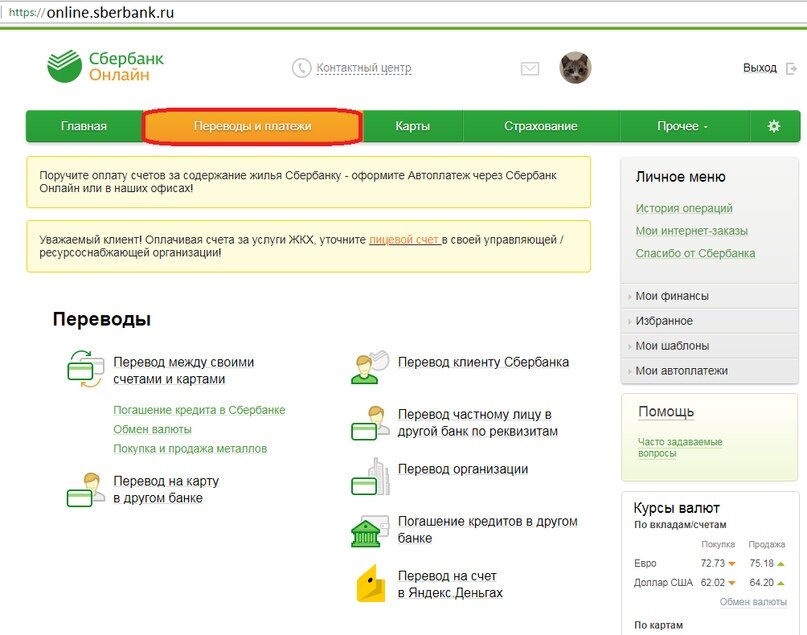This screenshot has width=807, height=635.
Task: Click the Euro sell rate up arrow
Action: pos(781,564)
